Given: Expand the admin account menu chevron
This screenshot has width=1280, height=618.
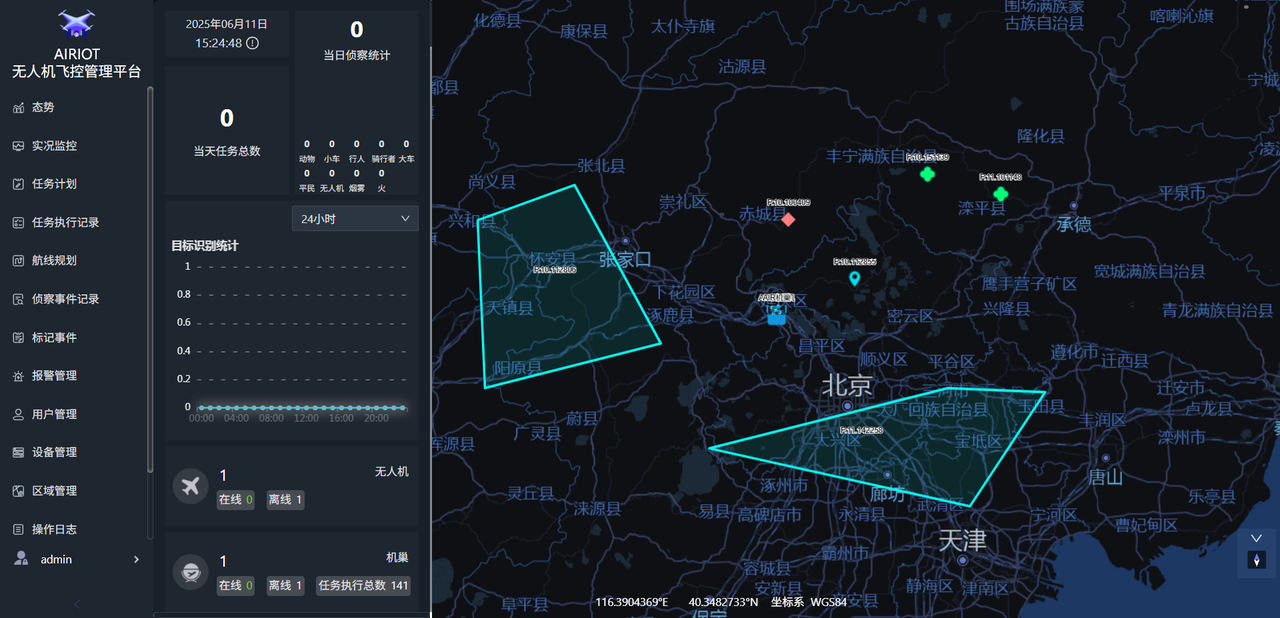Looking at the screenshot, I should tap(136, 560).
